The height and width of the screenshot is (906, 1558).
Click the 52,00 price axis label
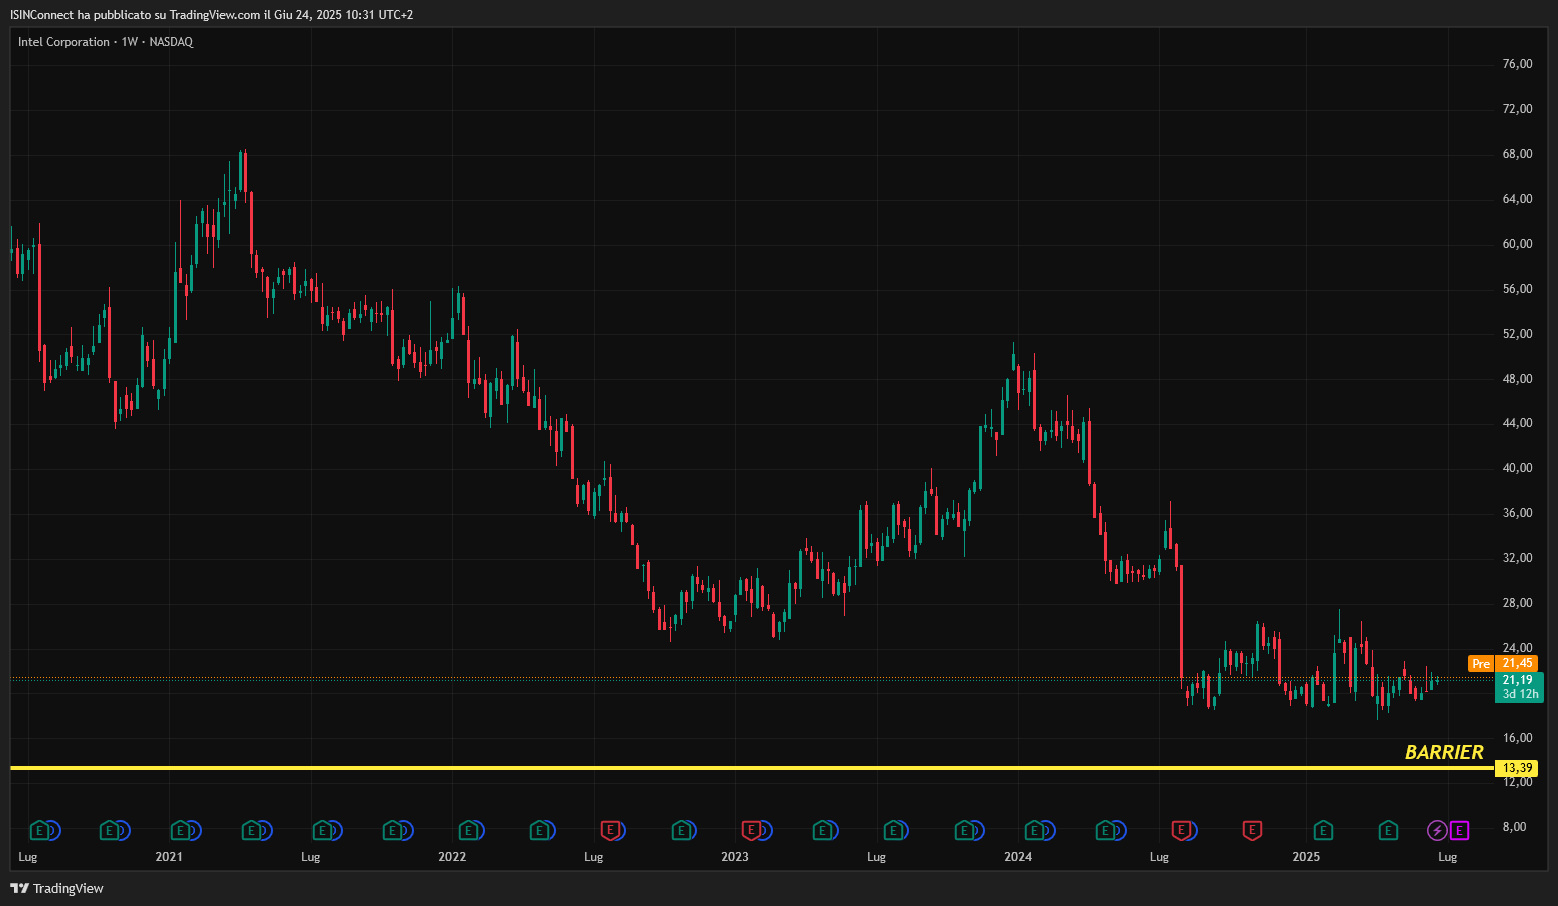(1517, 334)
